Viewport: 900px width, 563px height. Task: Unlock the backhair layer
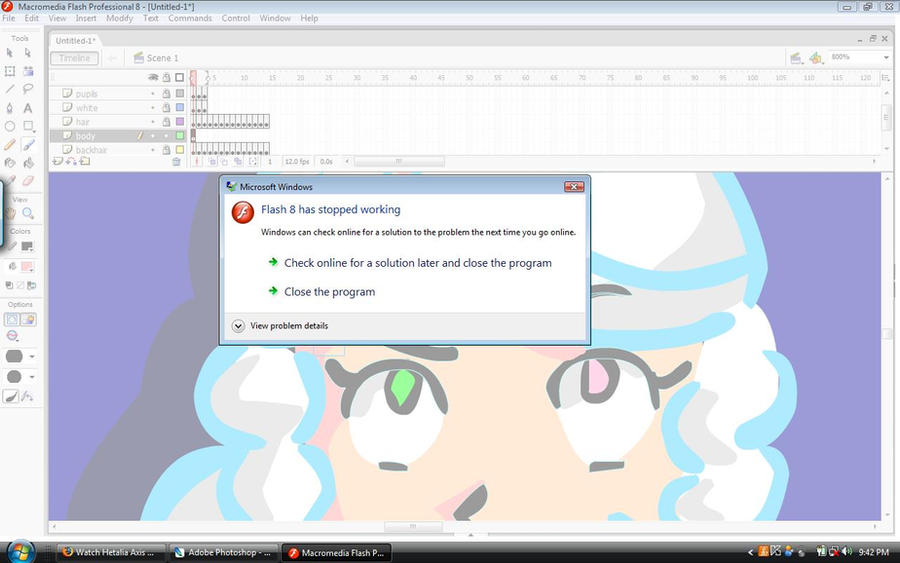click(x=166, y=150)
